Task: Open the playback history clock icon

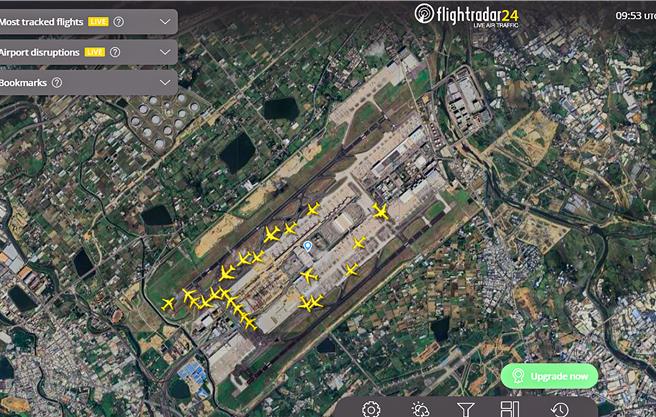Action: pyautogui.click(x=560, y=410)
